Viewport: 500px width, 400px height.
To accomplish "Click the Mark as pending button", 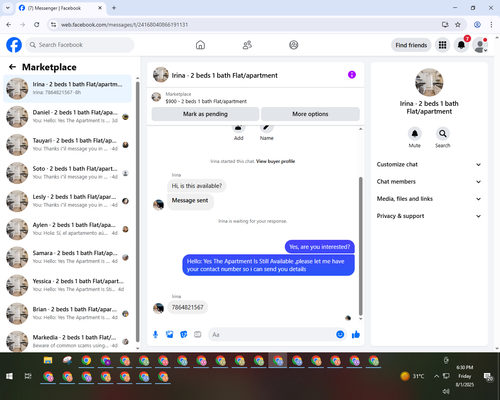I will click(x=205, y=114).
